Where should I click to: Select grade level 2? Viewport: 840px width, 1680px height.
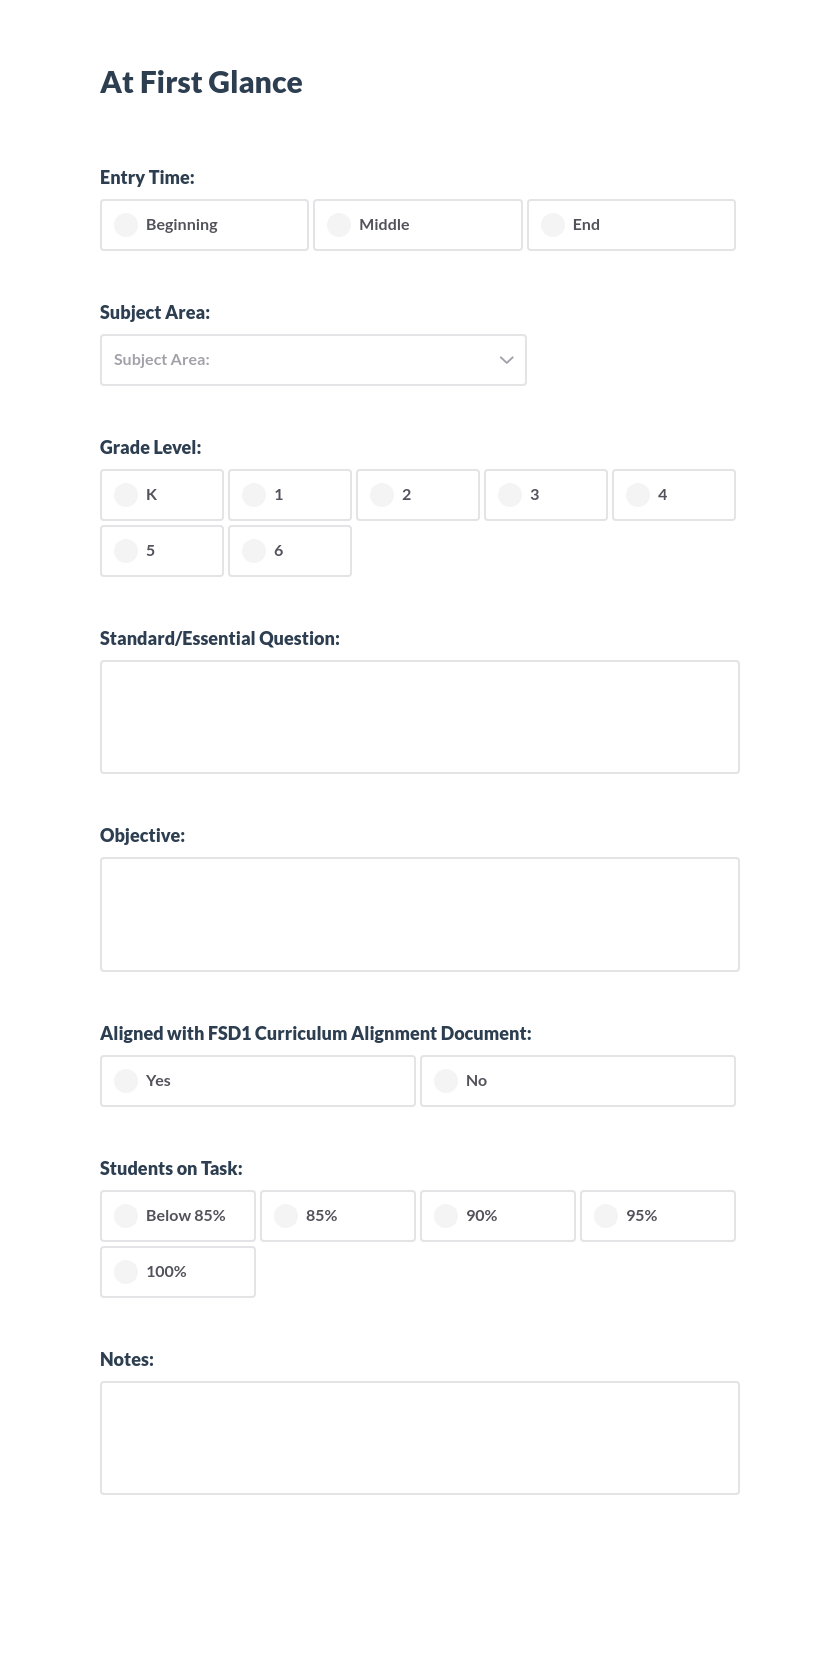[x=417, y=495]
